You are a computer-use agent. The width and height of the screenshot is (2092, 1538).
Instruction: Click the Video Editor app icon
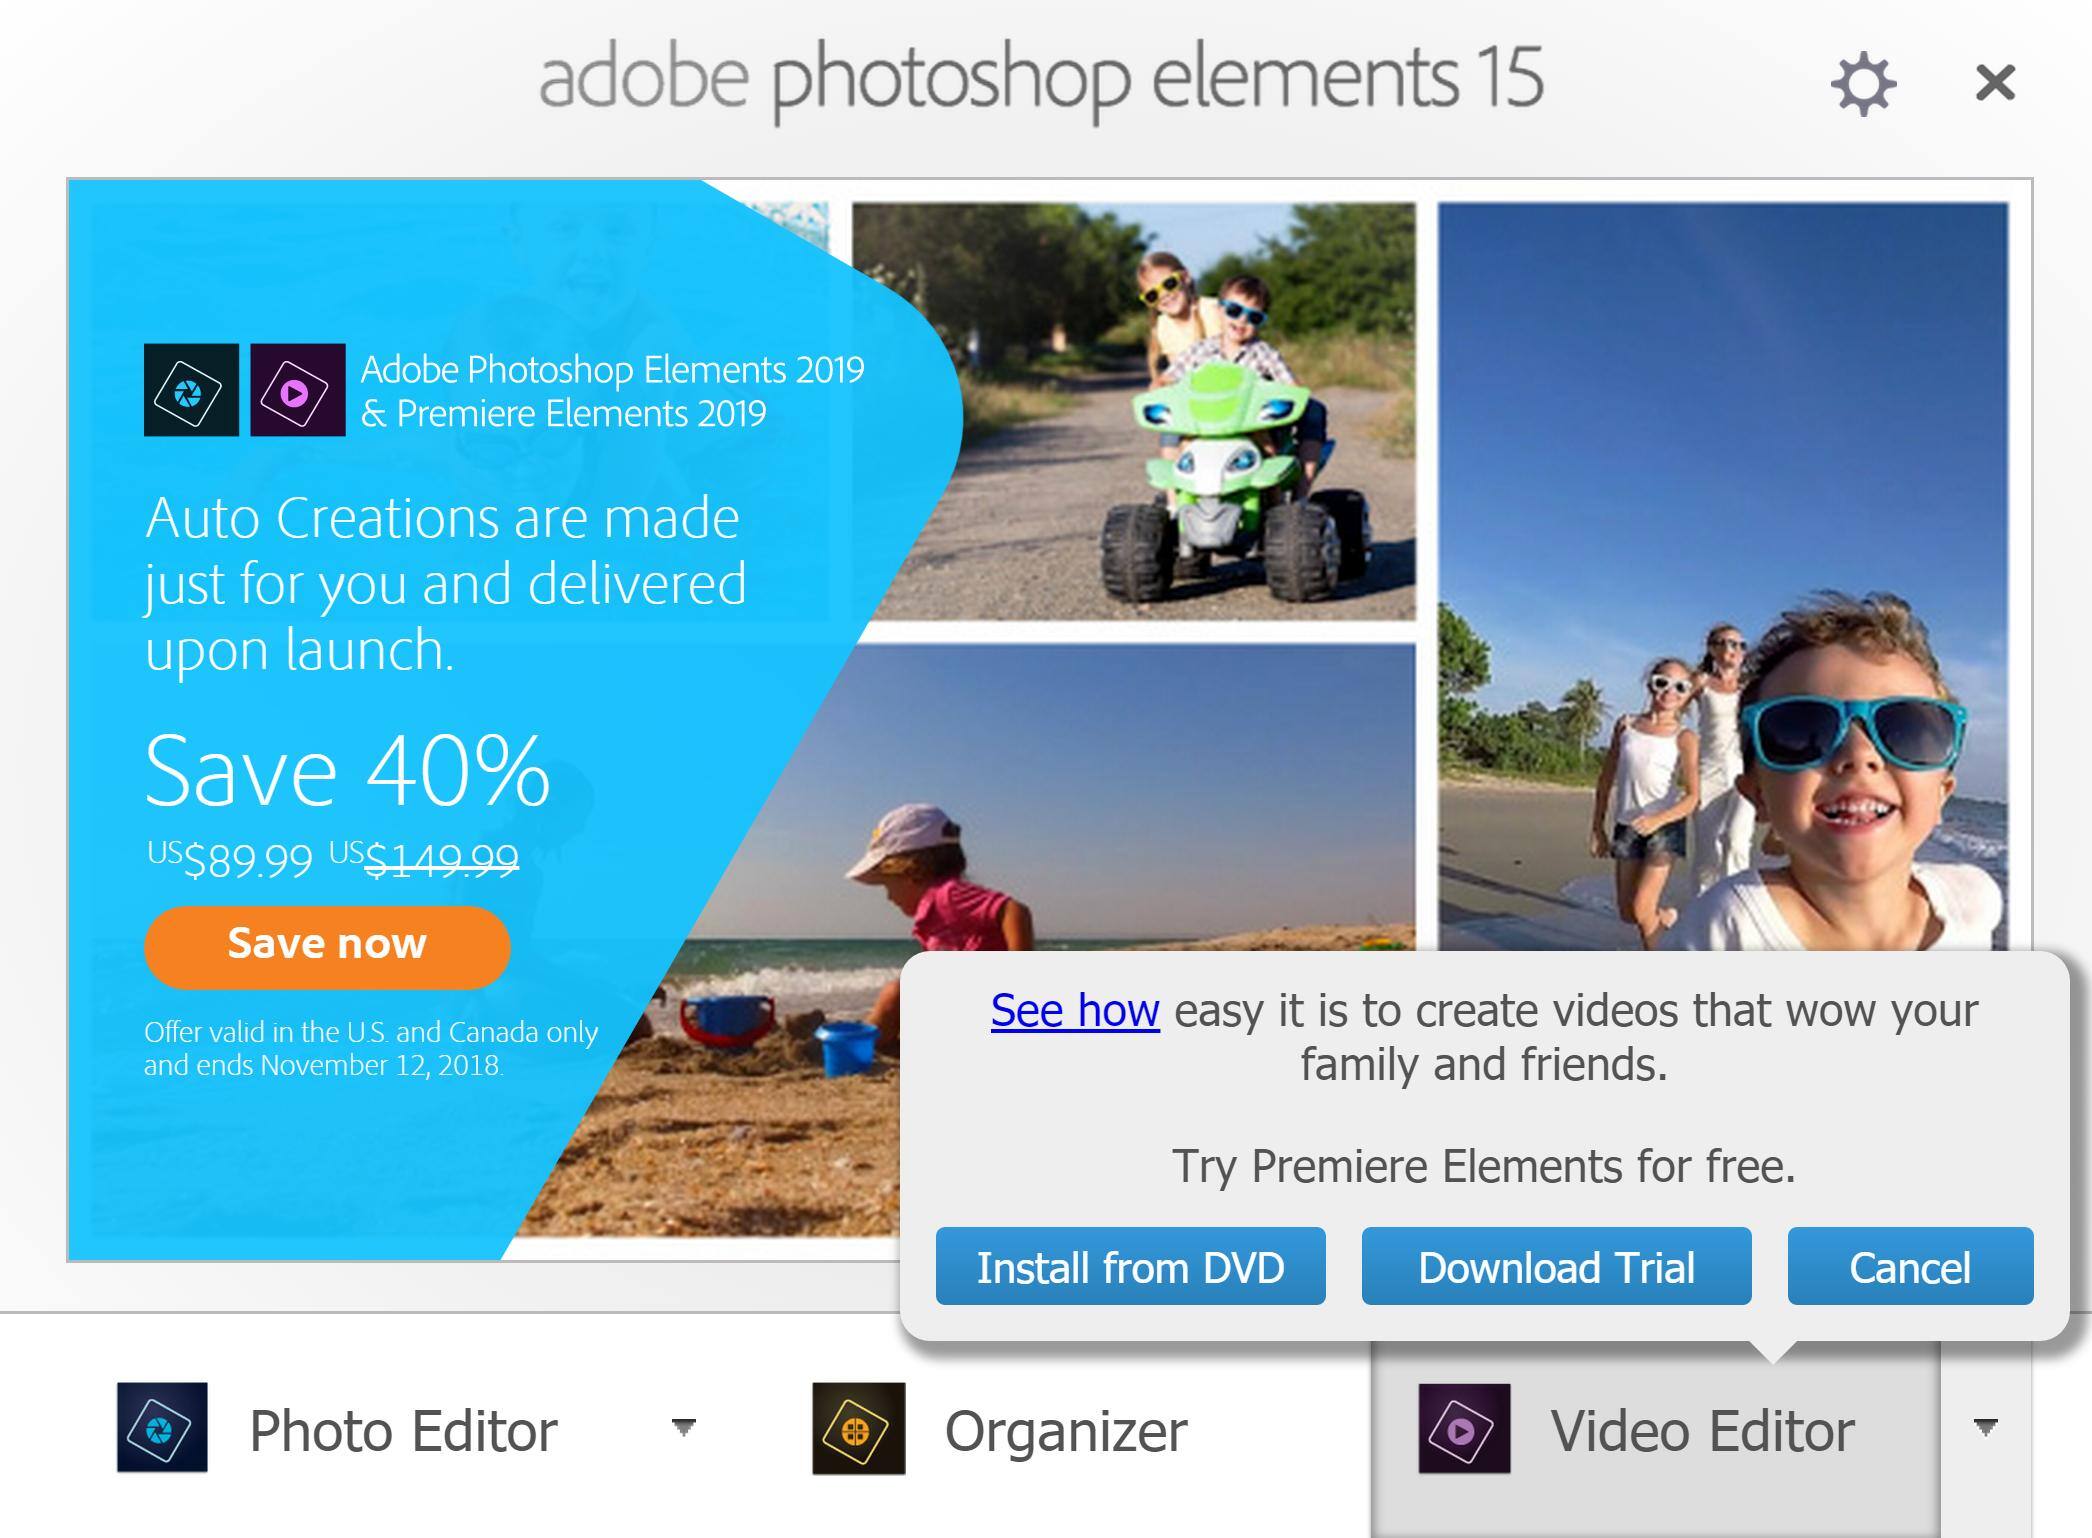1464,1428
